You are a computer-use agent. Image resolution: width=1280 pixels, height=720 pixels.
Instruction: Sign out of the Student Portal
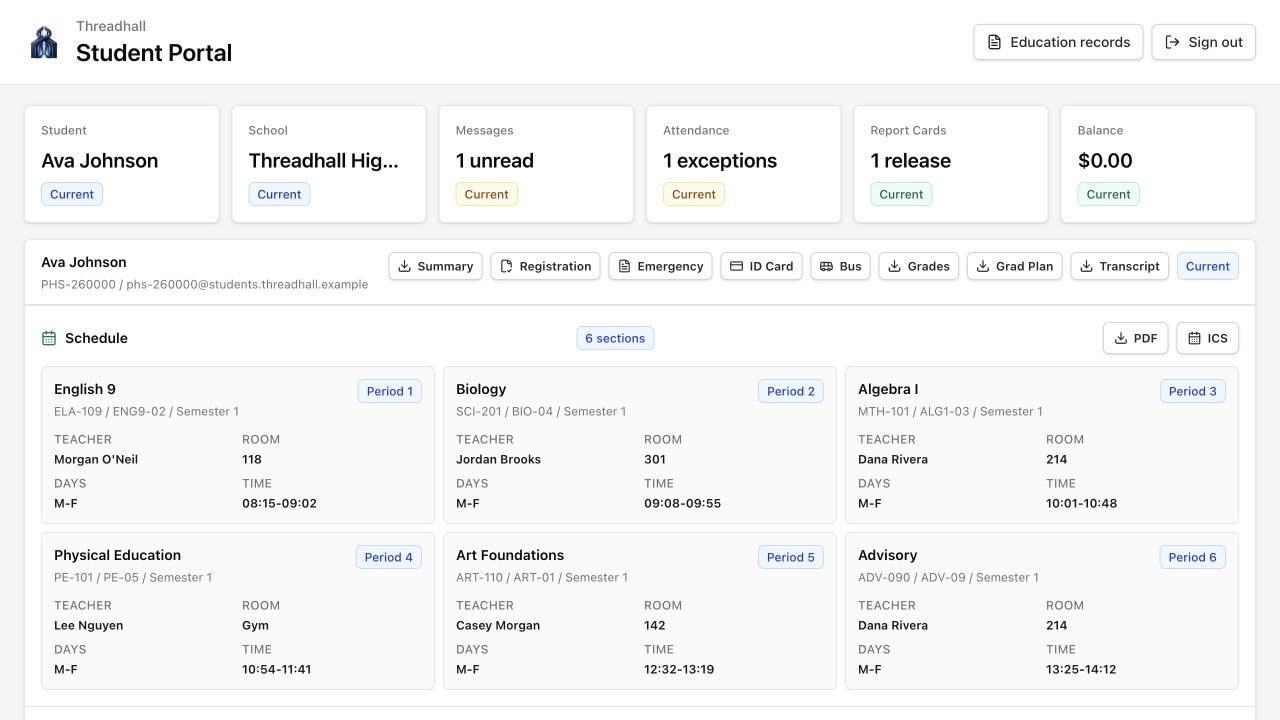pos(1204,42)
